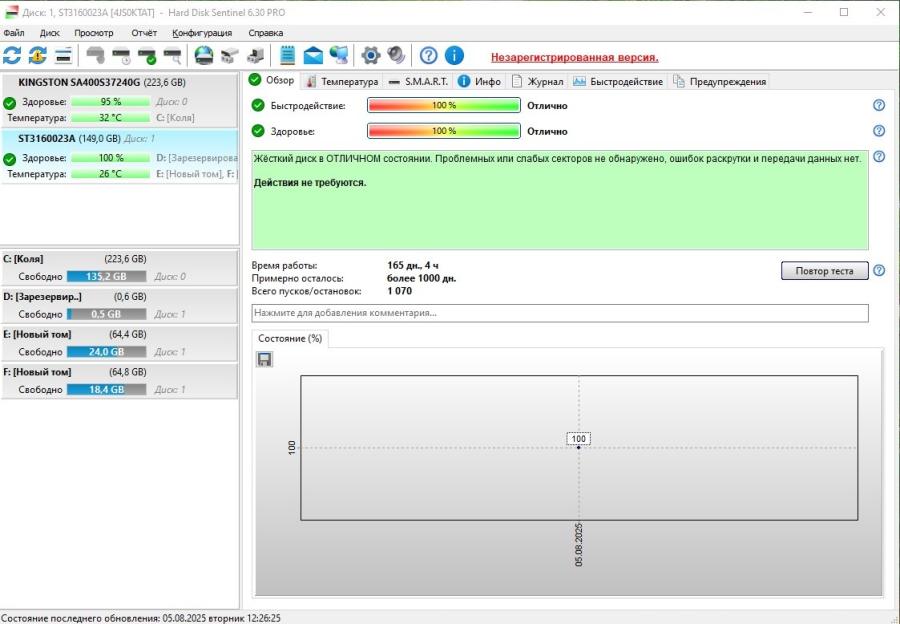Click the envelope send-report icon
This screenshot has height=624, width=900.
point(313,56)
